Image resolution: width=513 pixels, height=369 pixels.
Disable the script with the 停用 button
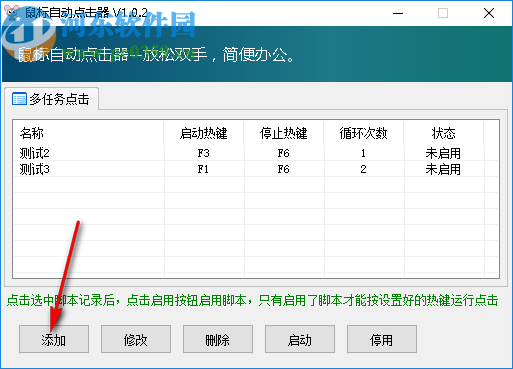click(x=382, y=339)
